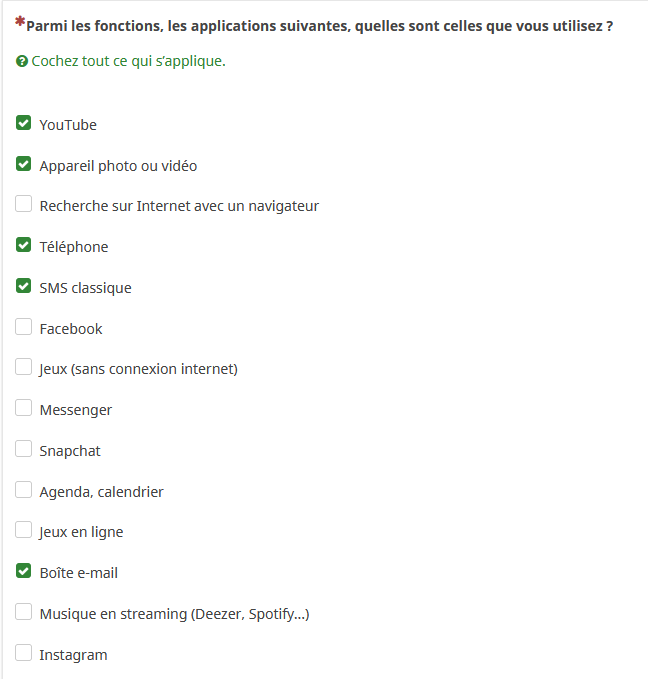The image size is (648, 679).
Task: Select the Instagram checkbox
Action: (x=24, y=653)
